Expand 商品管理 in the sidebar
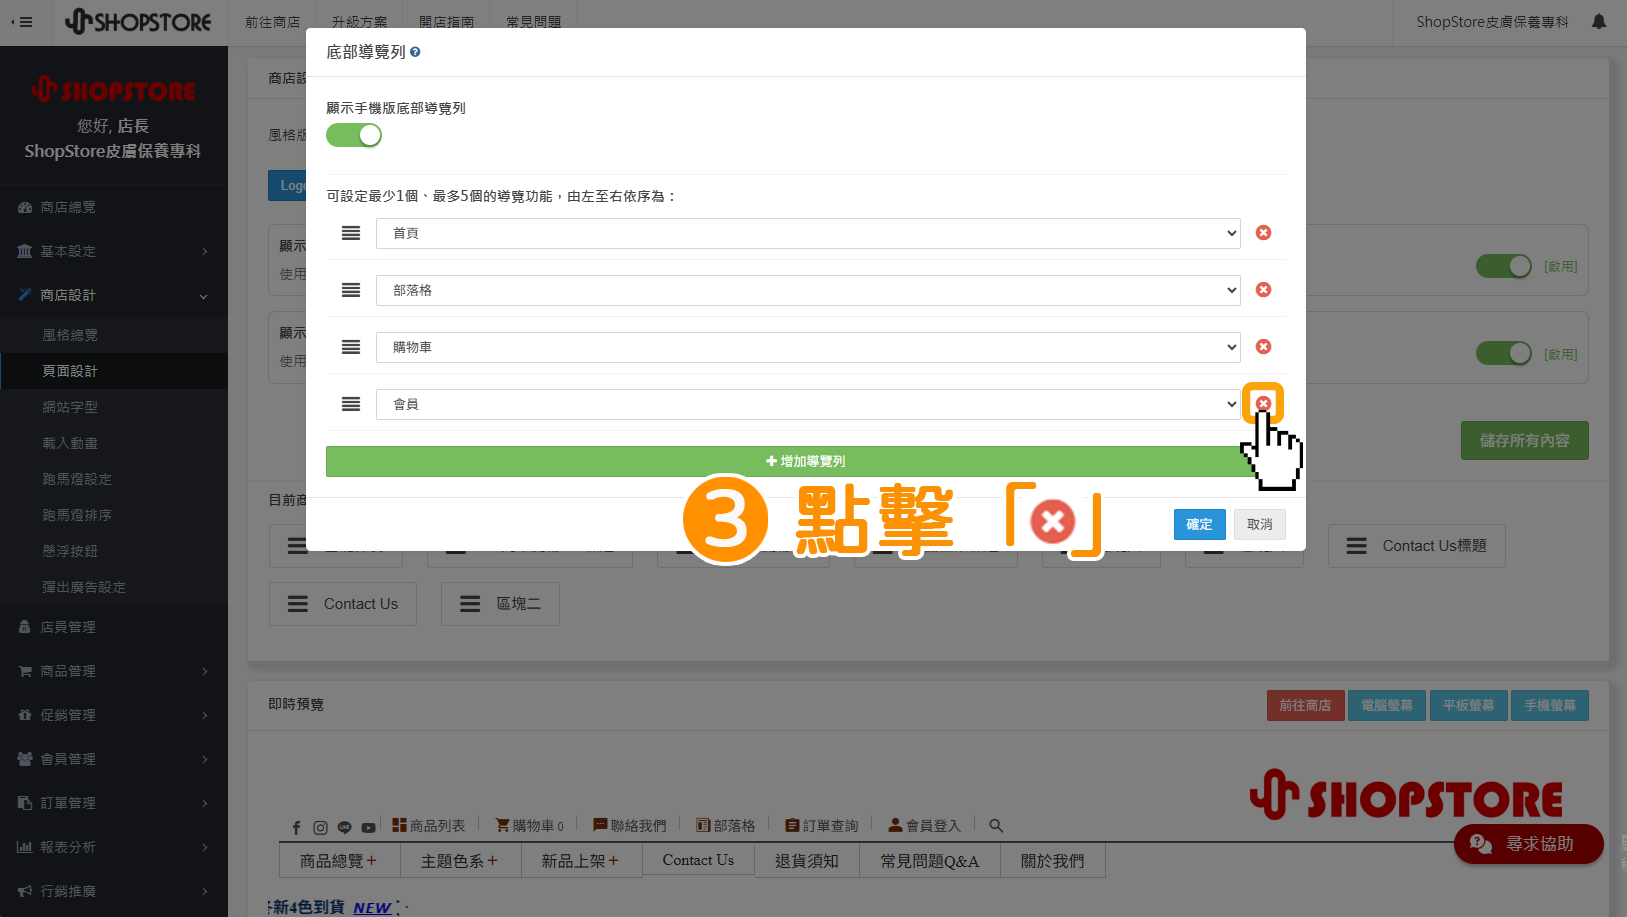The width and height of the screenshot is (1627, 917). point(114,671)
